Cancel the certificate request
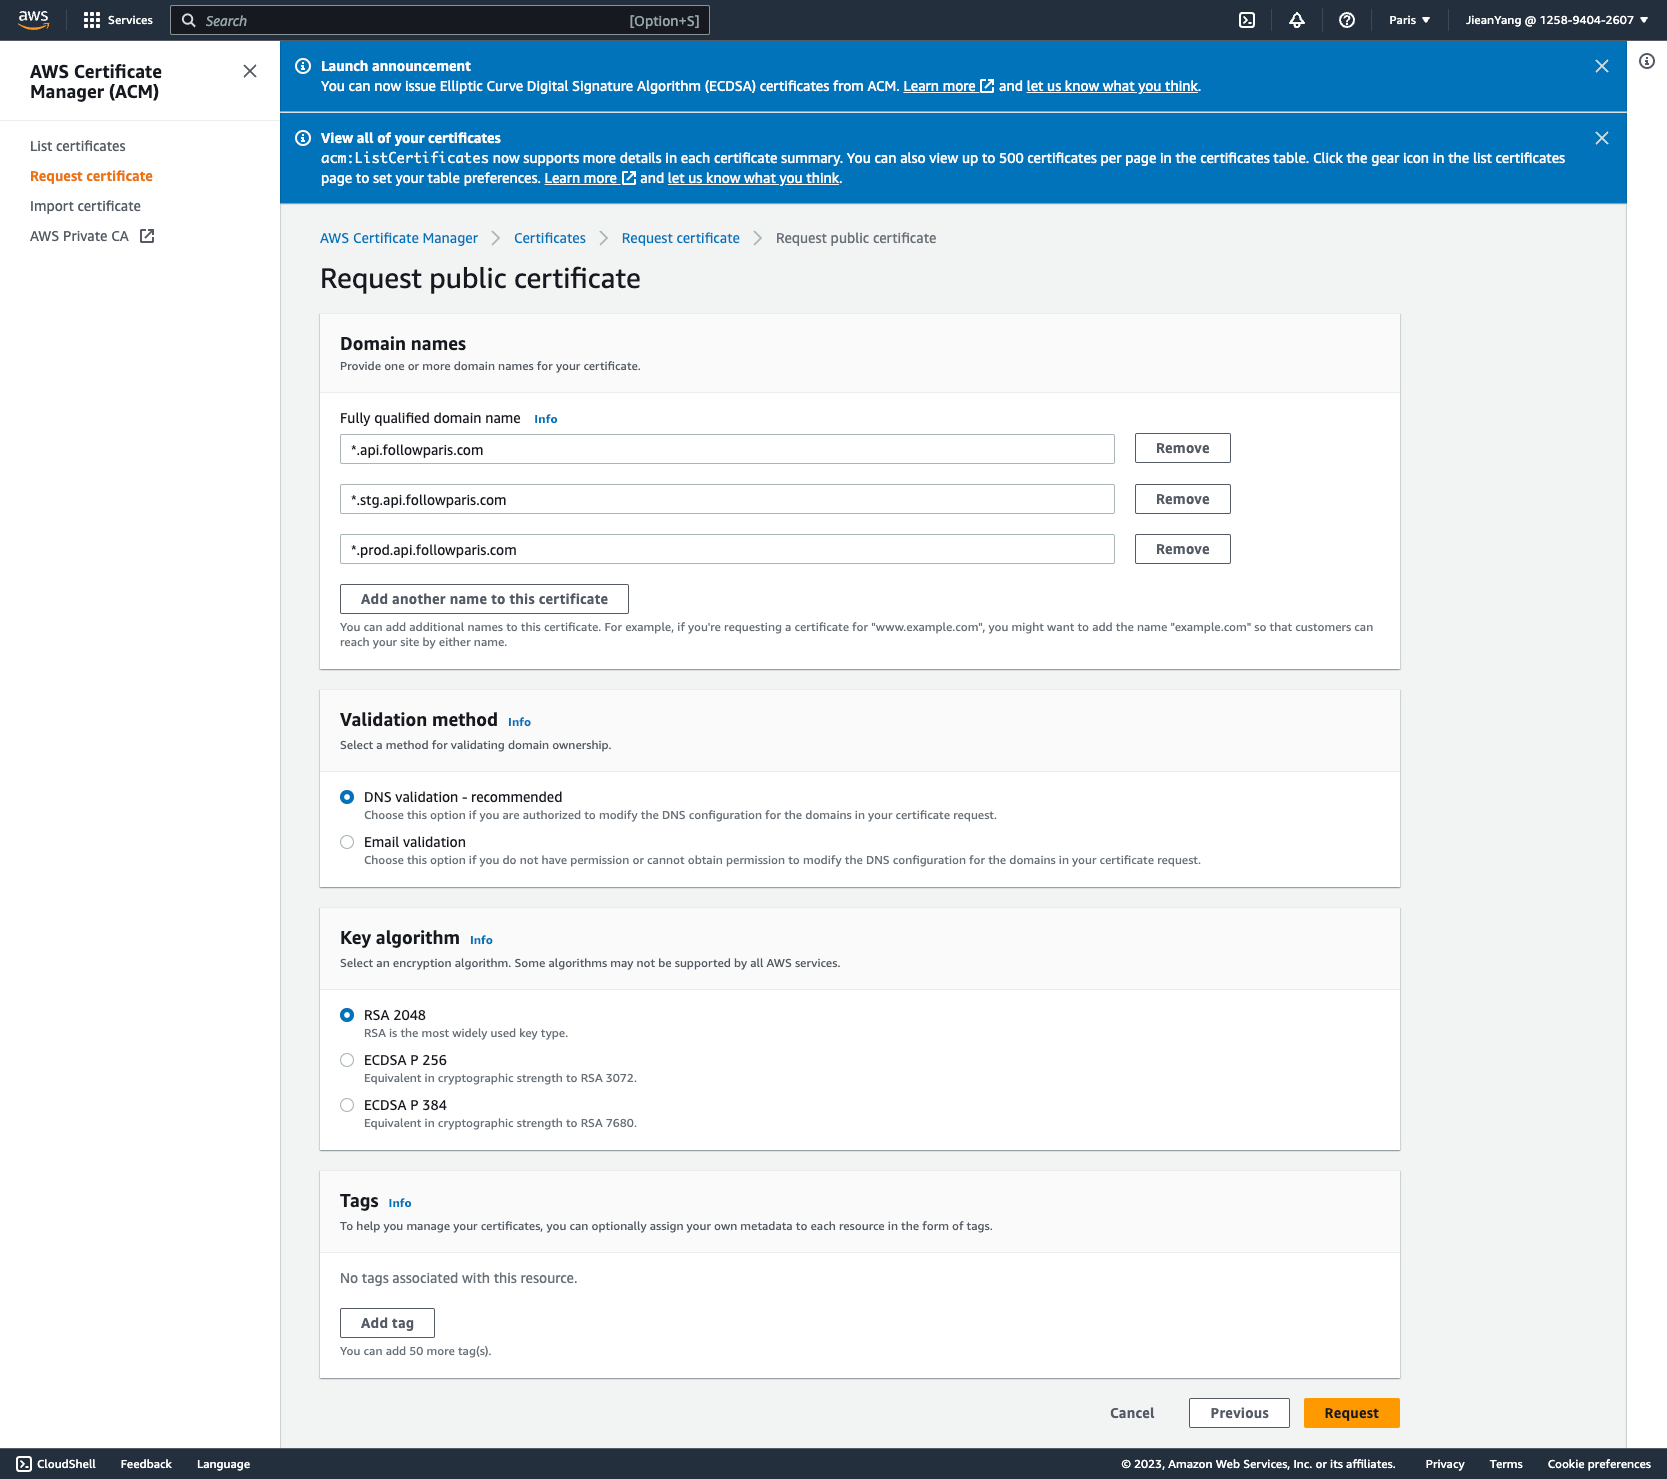The image size is (1667, 1479). (x=1132, y=1413)
